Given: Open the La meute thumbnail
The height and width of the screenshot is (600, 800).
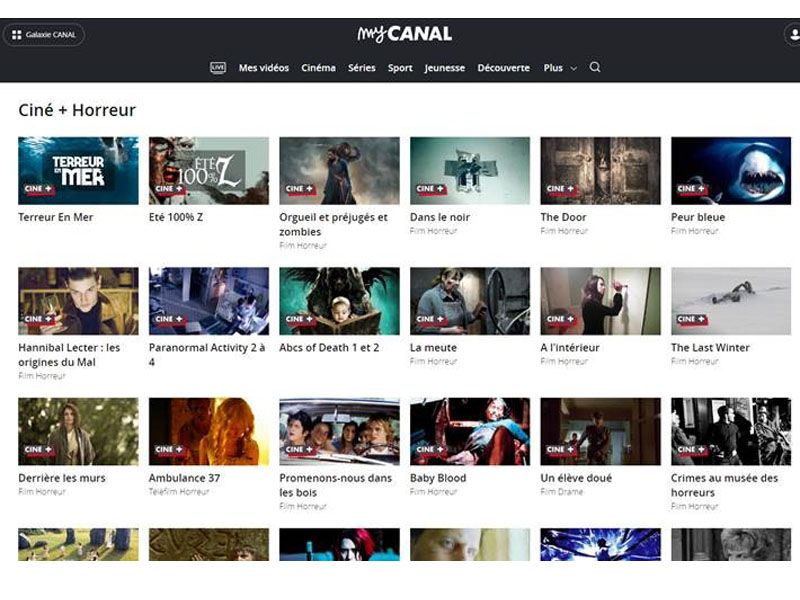Looking at the screenshot, I should pyautogui.click(x=470, y=301).
